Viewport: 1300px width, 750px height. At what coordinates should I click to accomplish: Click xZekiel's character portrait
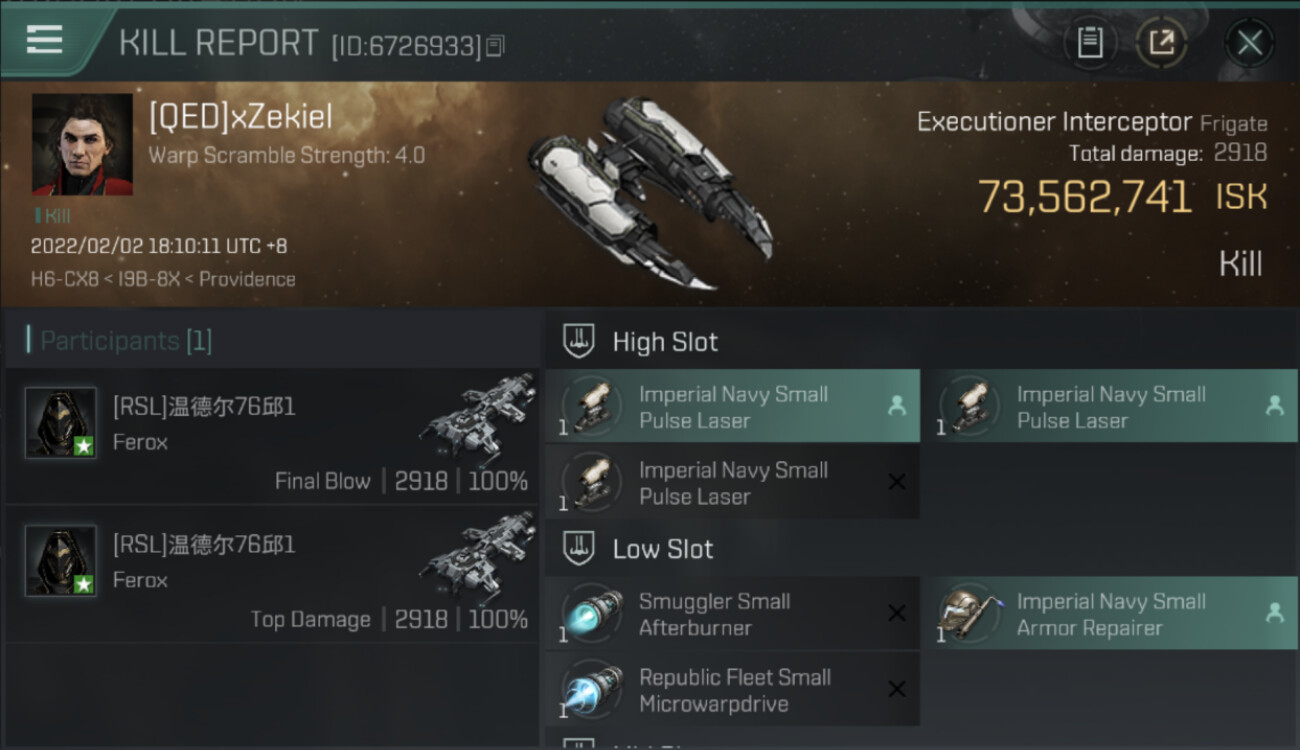[x=82, y=144]
